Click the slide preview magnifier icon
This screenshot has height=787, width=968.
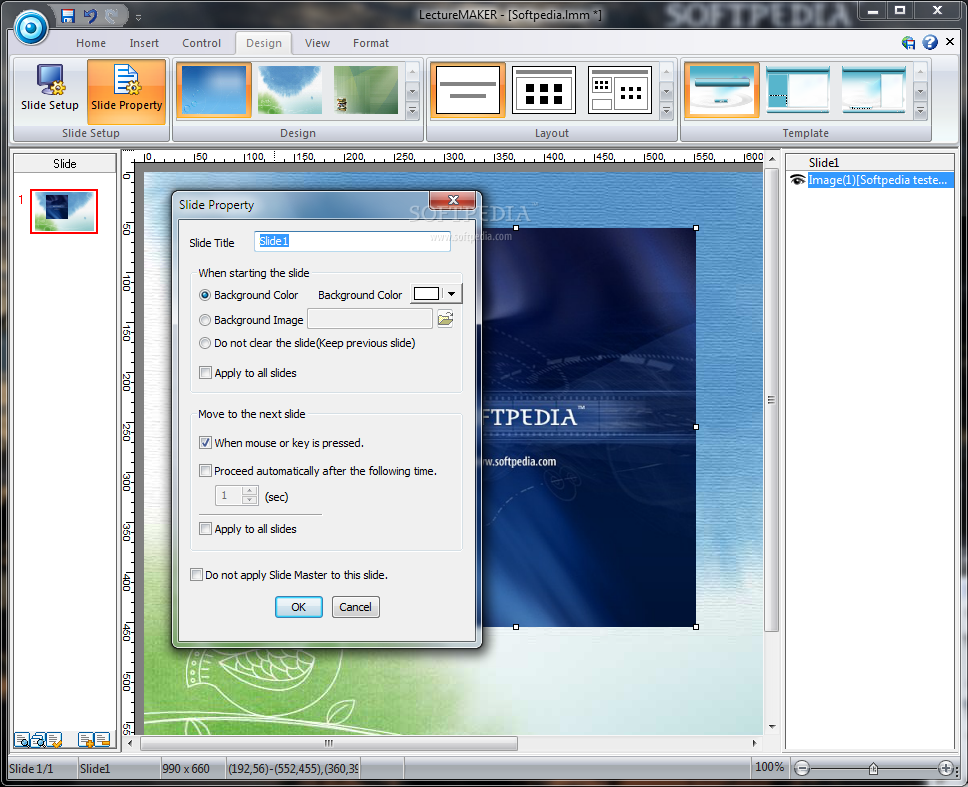click(22, 739)
